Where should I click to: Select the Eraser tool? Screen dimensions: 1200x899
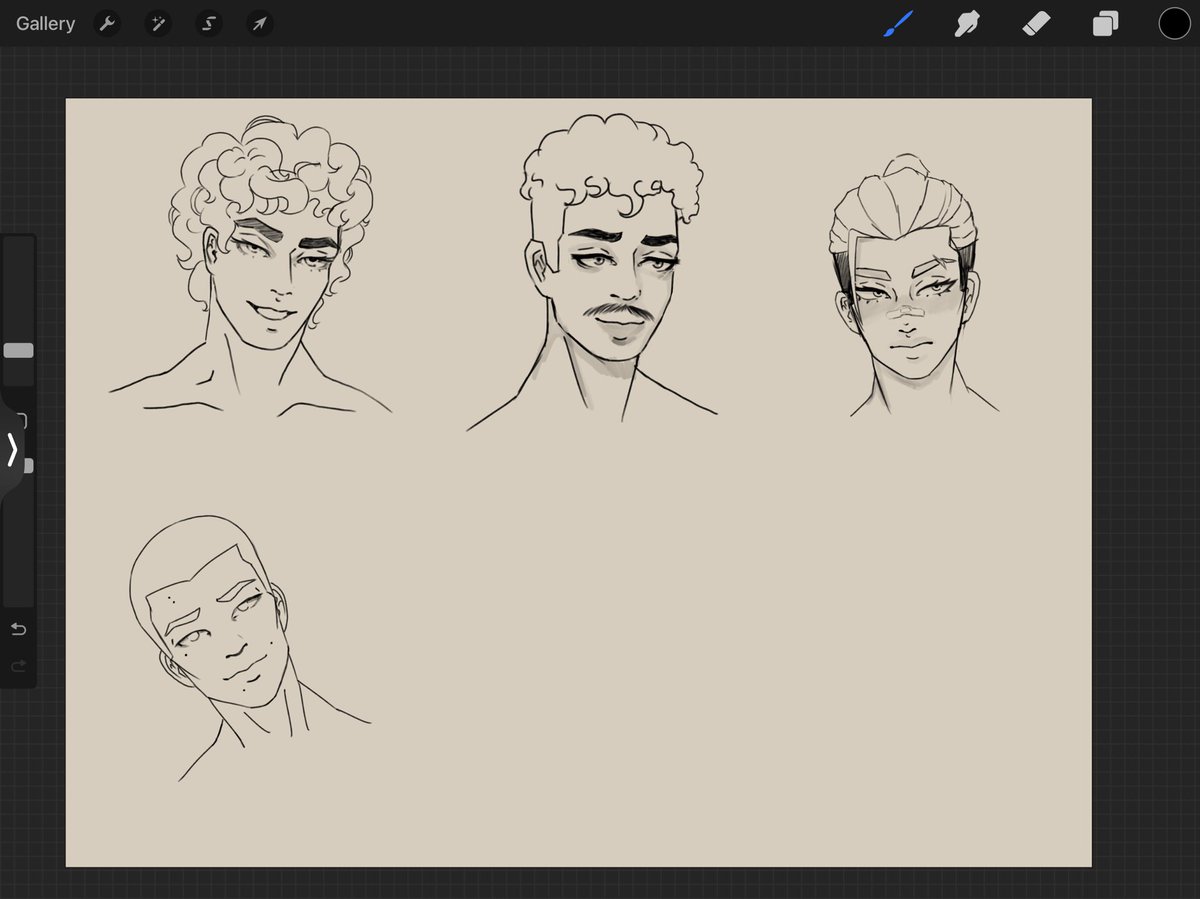[1036, 23]
